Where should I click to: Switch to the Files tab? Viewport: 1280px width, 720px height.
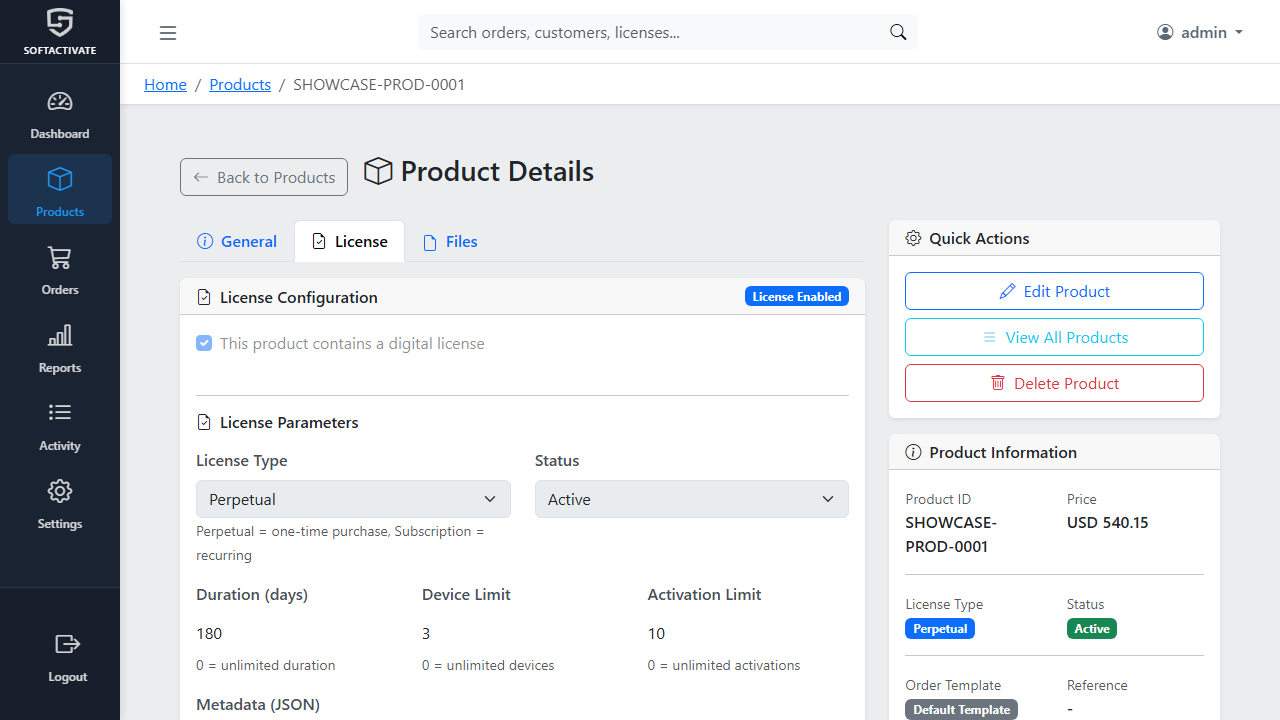pos(450,242)
